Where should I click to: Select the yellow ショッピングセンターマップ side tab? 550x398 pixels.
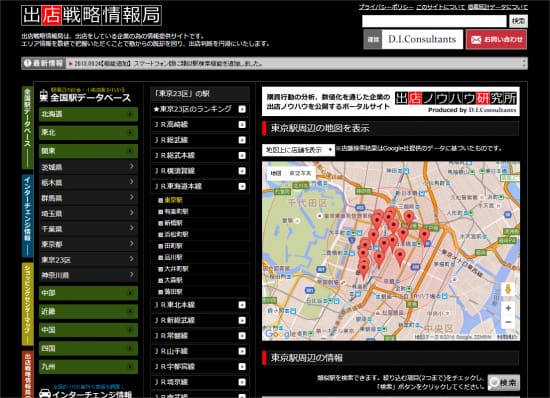click(27, 304)
